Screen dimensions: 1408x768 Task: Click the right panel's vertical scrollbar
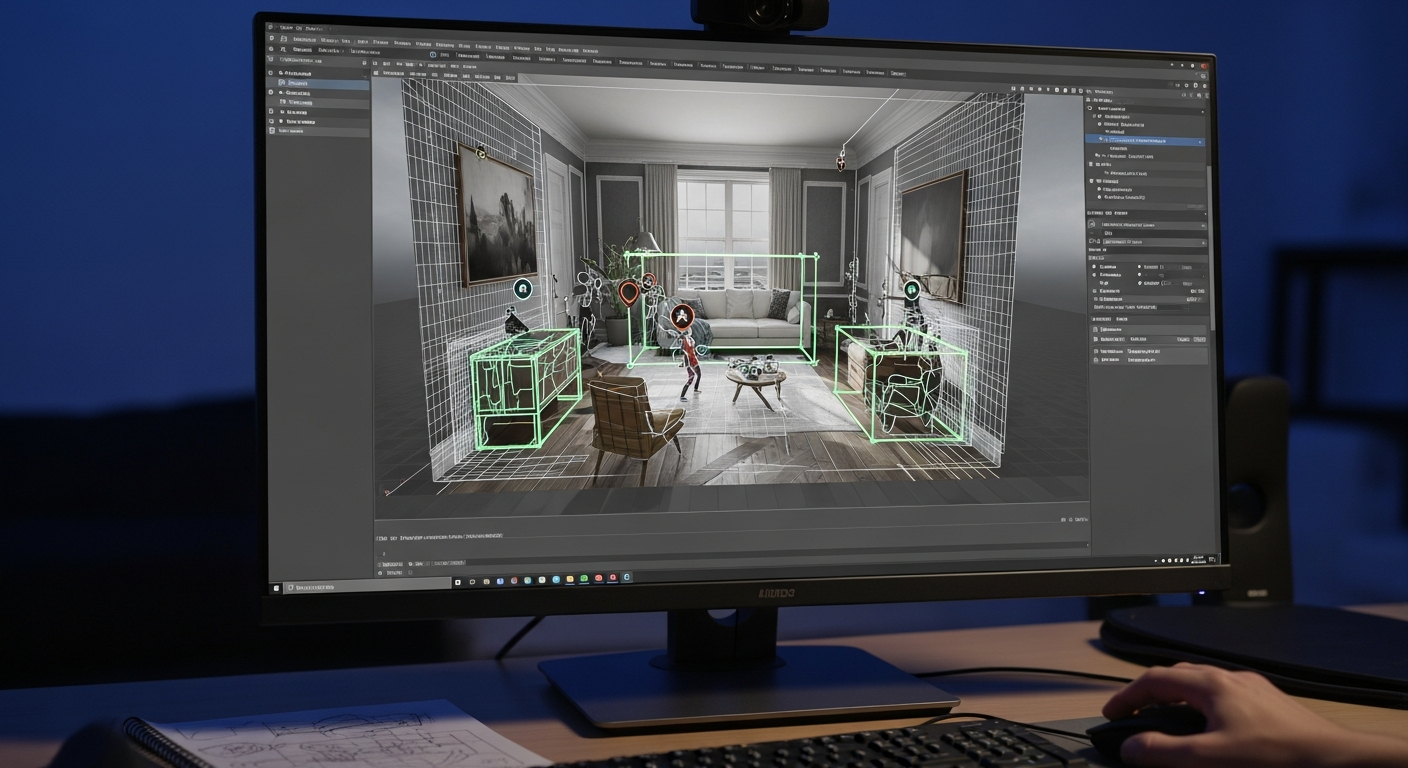point(1209,250)
